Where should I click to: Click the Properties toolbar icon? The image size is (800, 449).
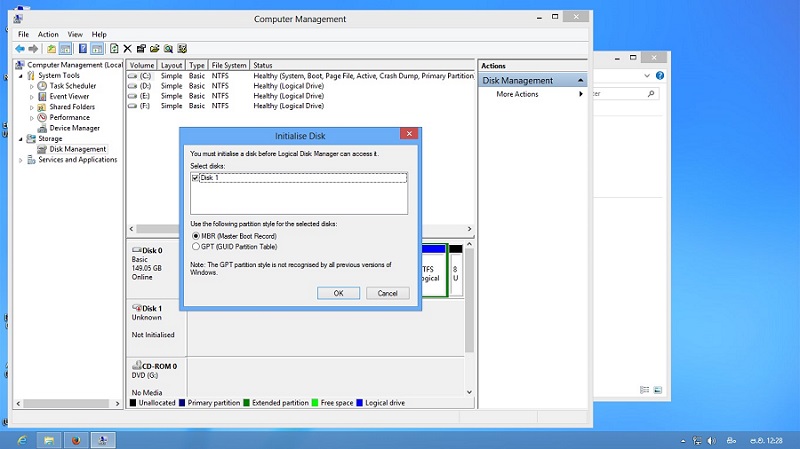(x=141, y=49)
